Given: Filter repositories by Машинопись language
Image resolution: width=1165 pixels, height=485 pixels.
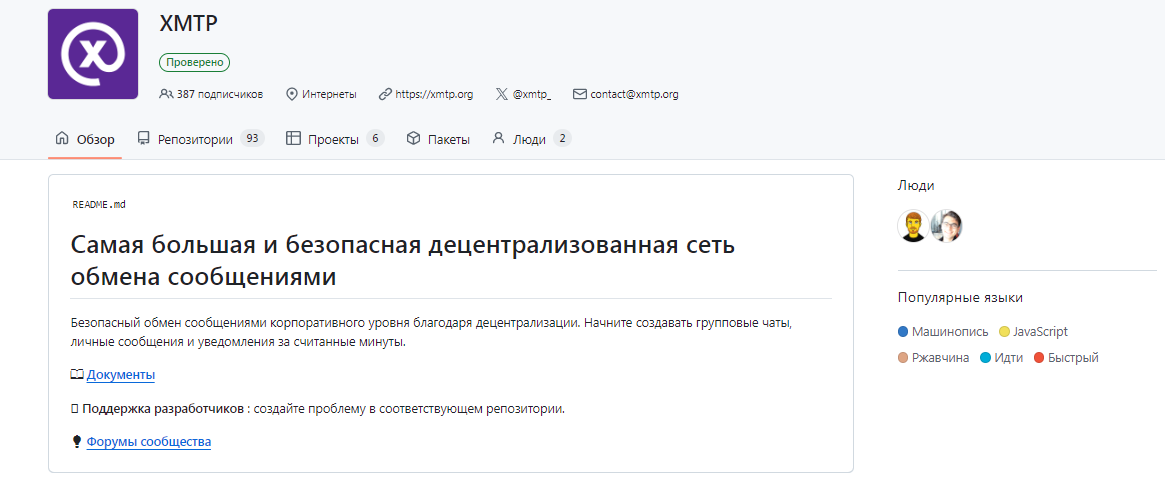Looking at the screenshot, I should tap(950, 332).
